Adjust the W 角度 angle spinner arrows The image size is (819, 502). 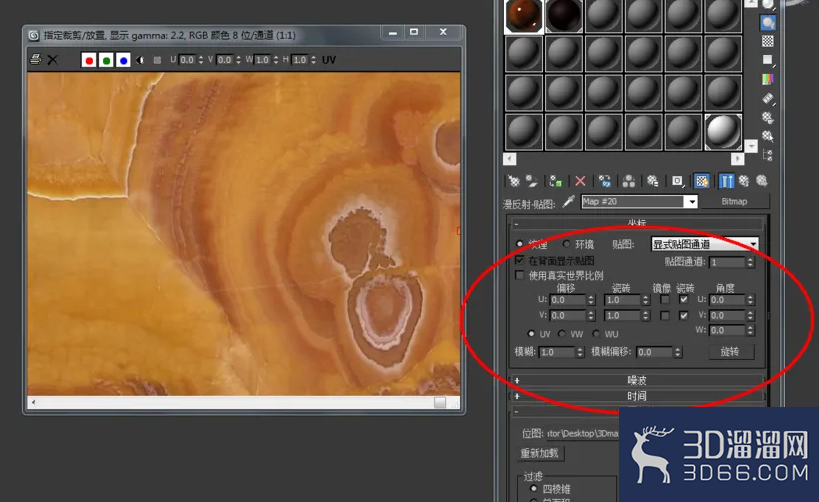(x=750, y=330)
